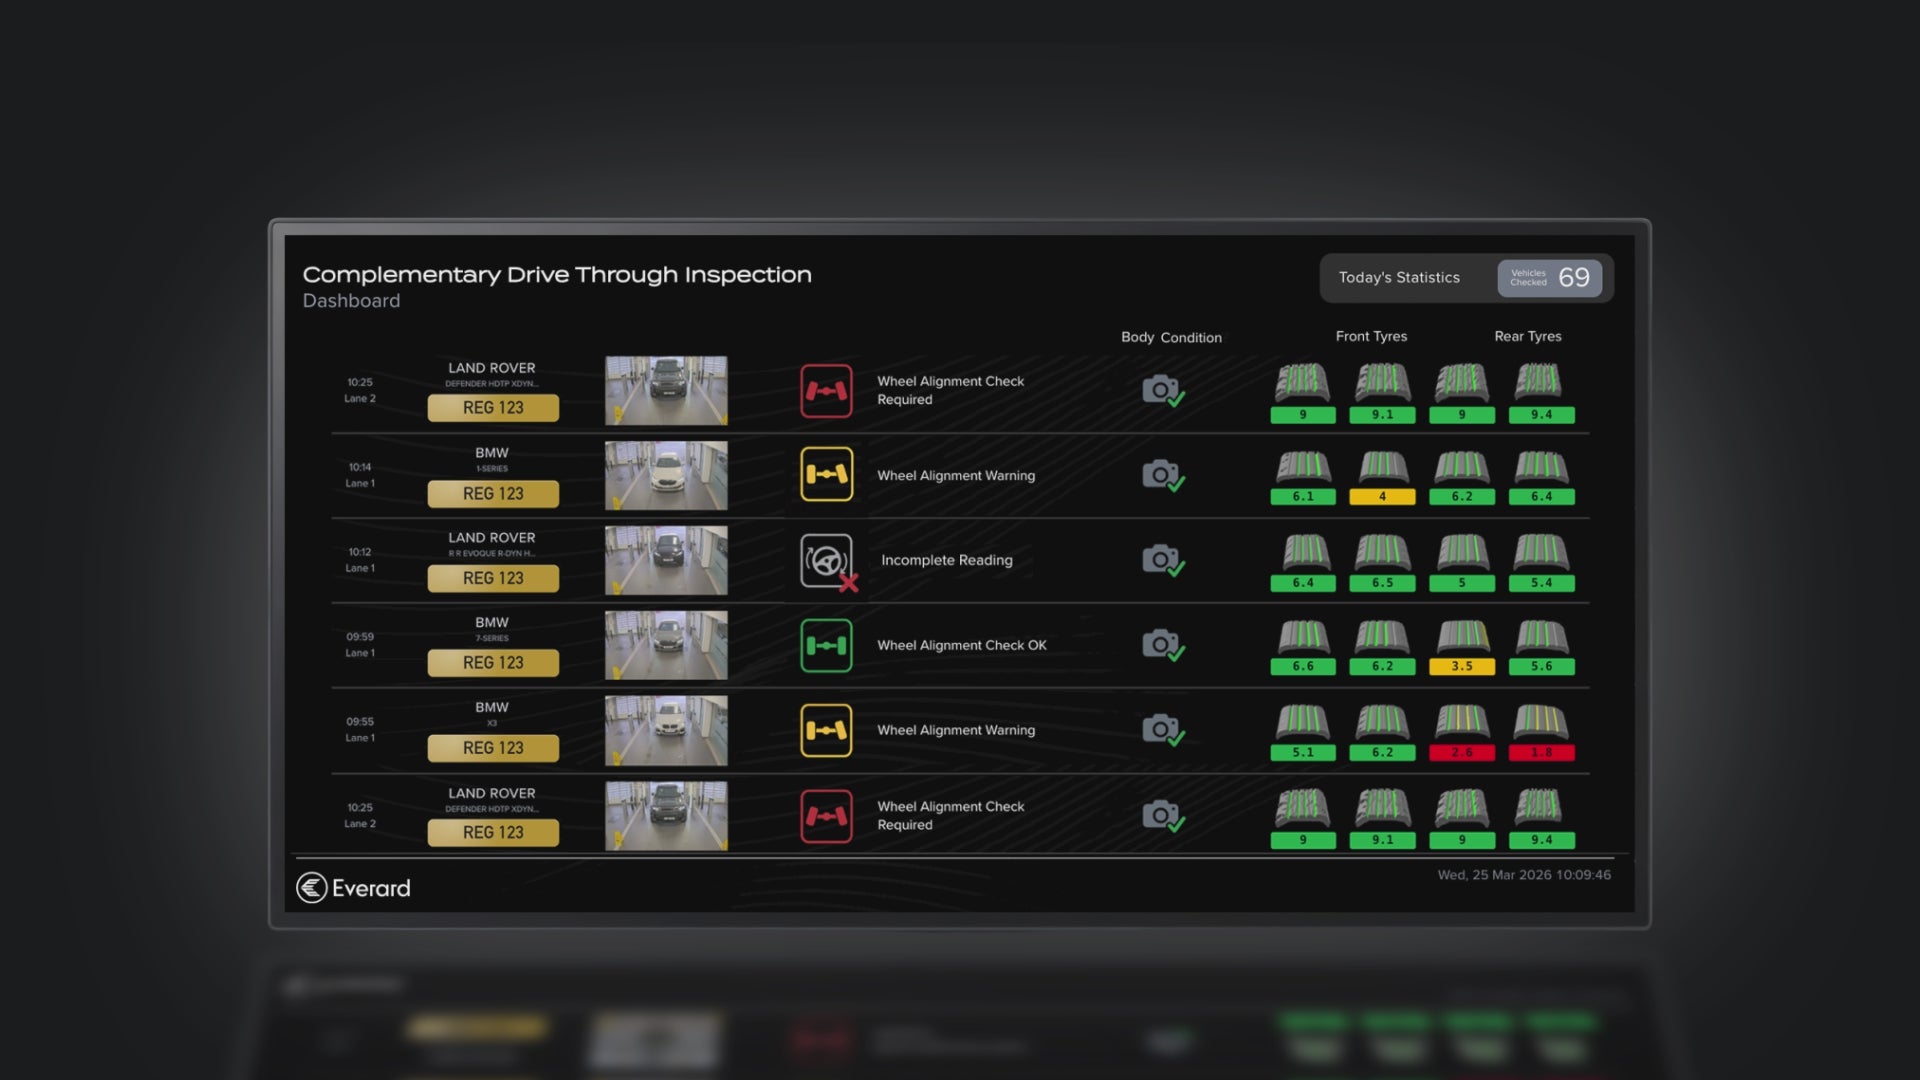Open the REG 123 plate for the BMW 7-Series
Image resolution: width=1920 pixels, height=1080 pixels.
click(x=493, y=663)
